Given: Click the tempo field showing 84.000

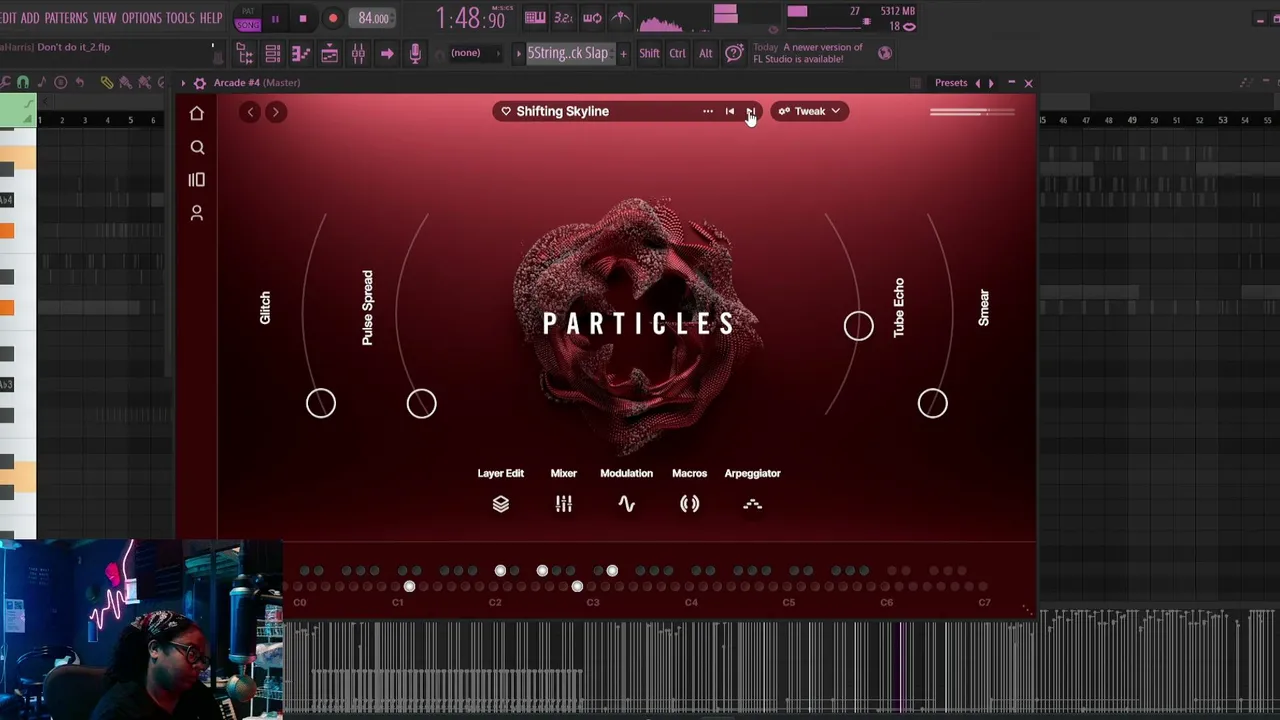Looking at the screenshot, I should point(373,19).
